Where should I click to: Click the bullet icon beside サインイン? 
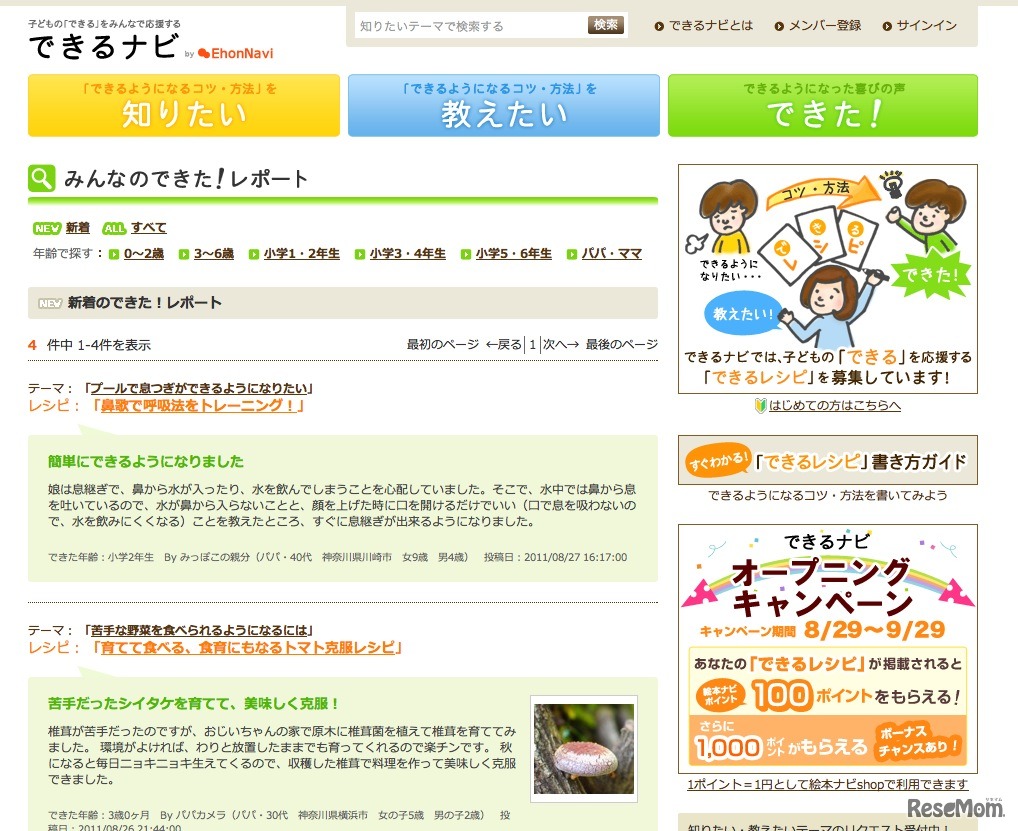point(887,27)
